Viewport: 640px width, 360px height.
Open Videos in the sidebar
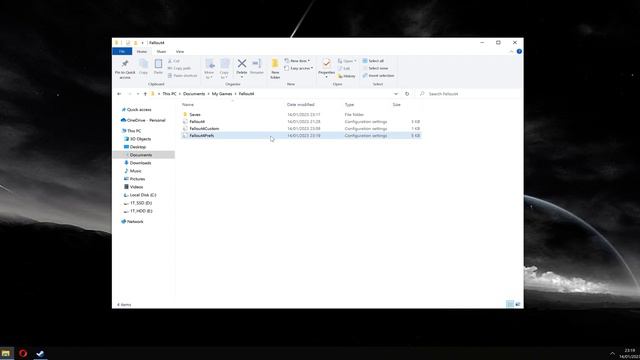pyautogui.click(x=136, y=187)
